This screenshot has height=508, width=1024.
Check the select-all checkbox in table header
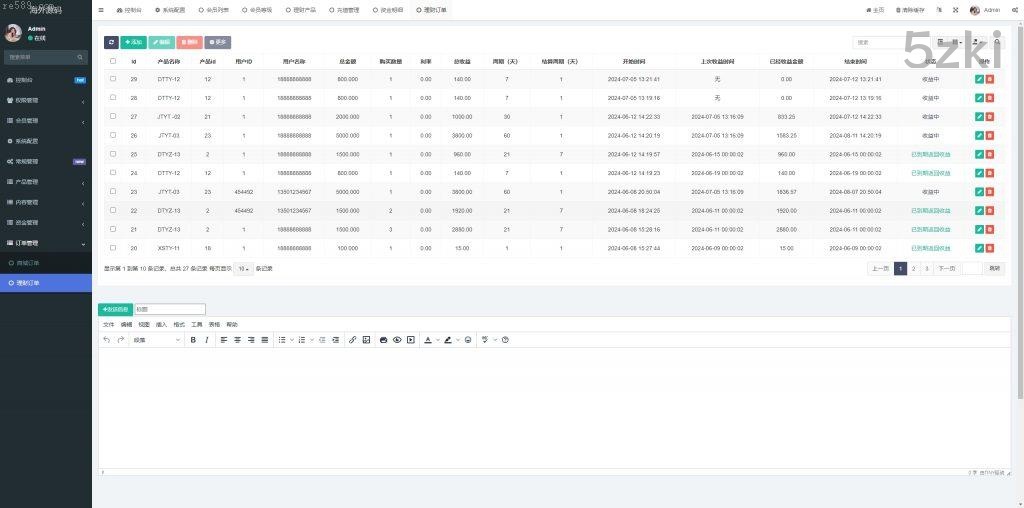coord(112,61)
